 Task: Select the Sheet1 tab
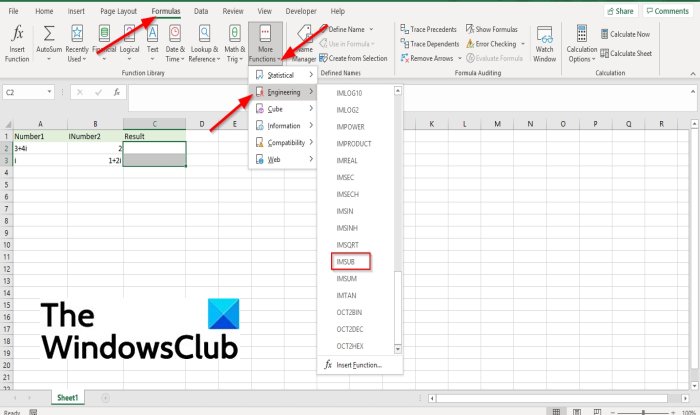coord(67,397)
